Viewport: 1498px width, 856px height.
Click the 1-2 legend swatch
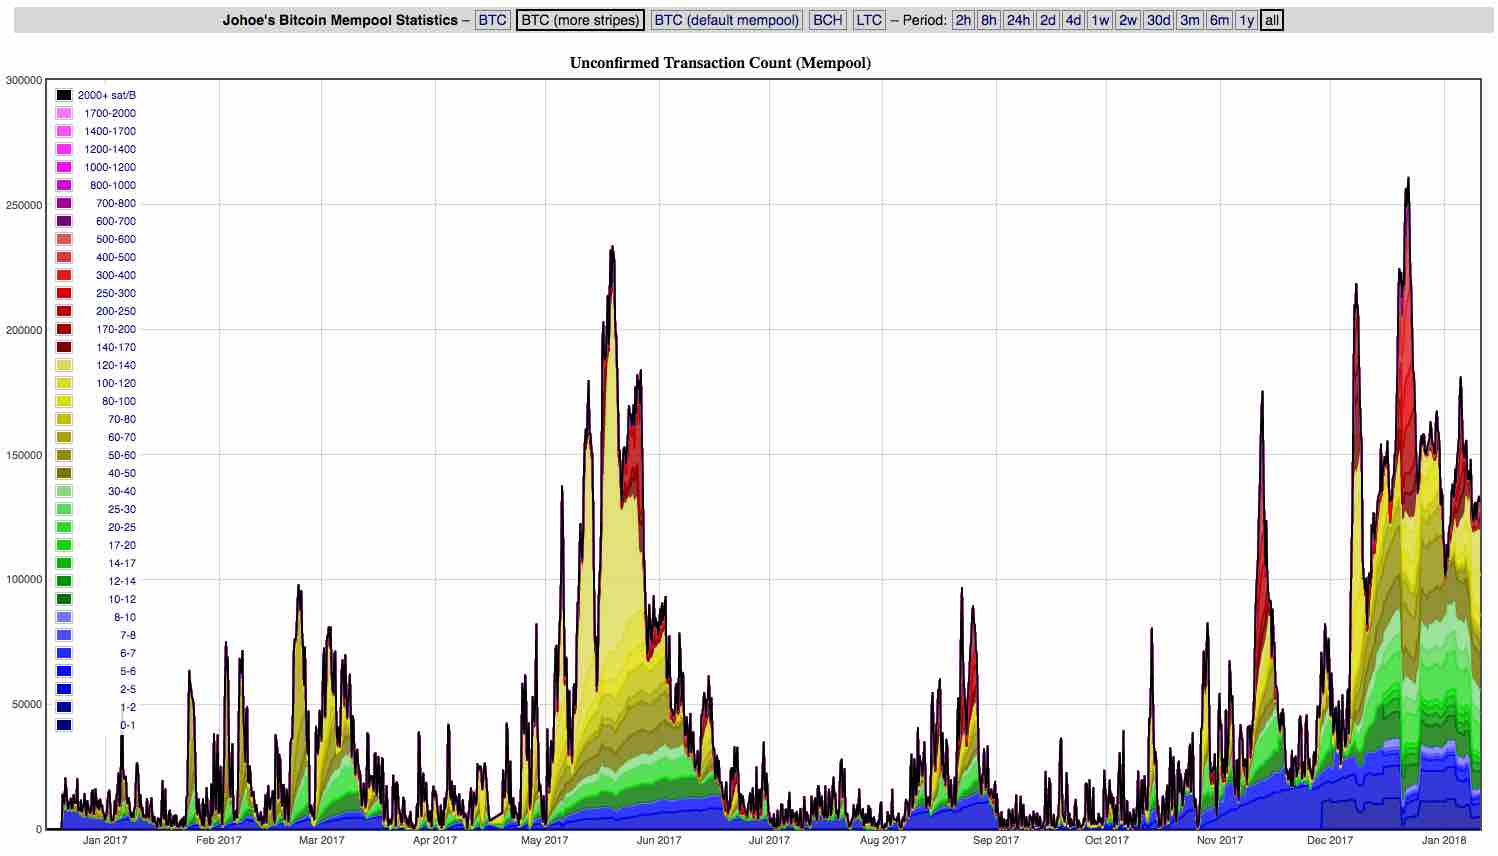[x=64, y=707]
